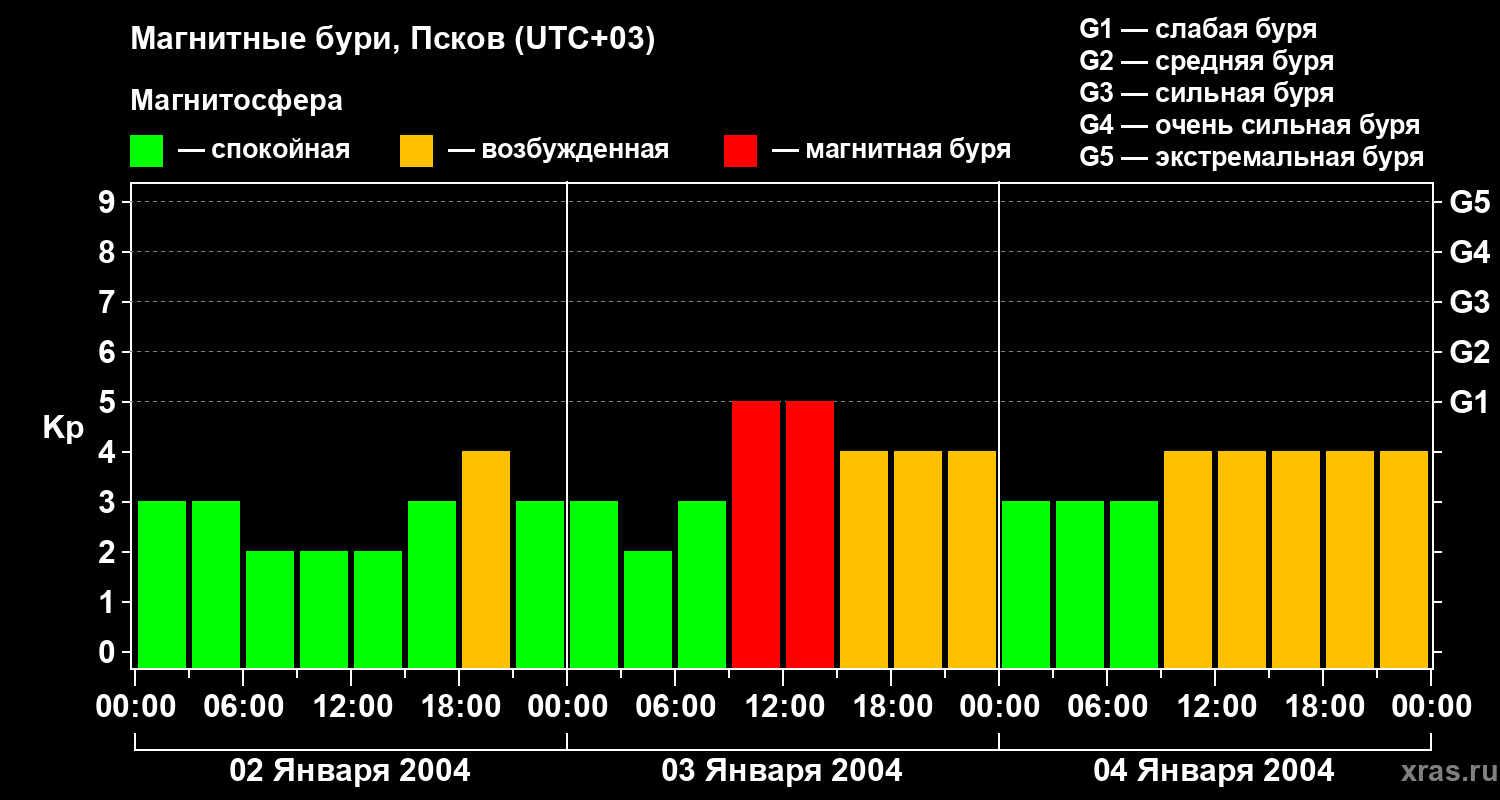The height and width of the screenshot is (800, 1500).
Task: Click the green "спокойная" legend swatch
Action: [x=147, y=151]
